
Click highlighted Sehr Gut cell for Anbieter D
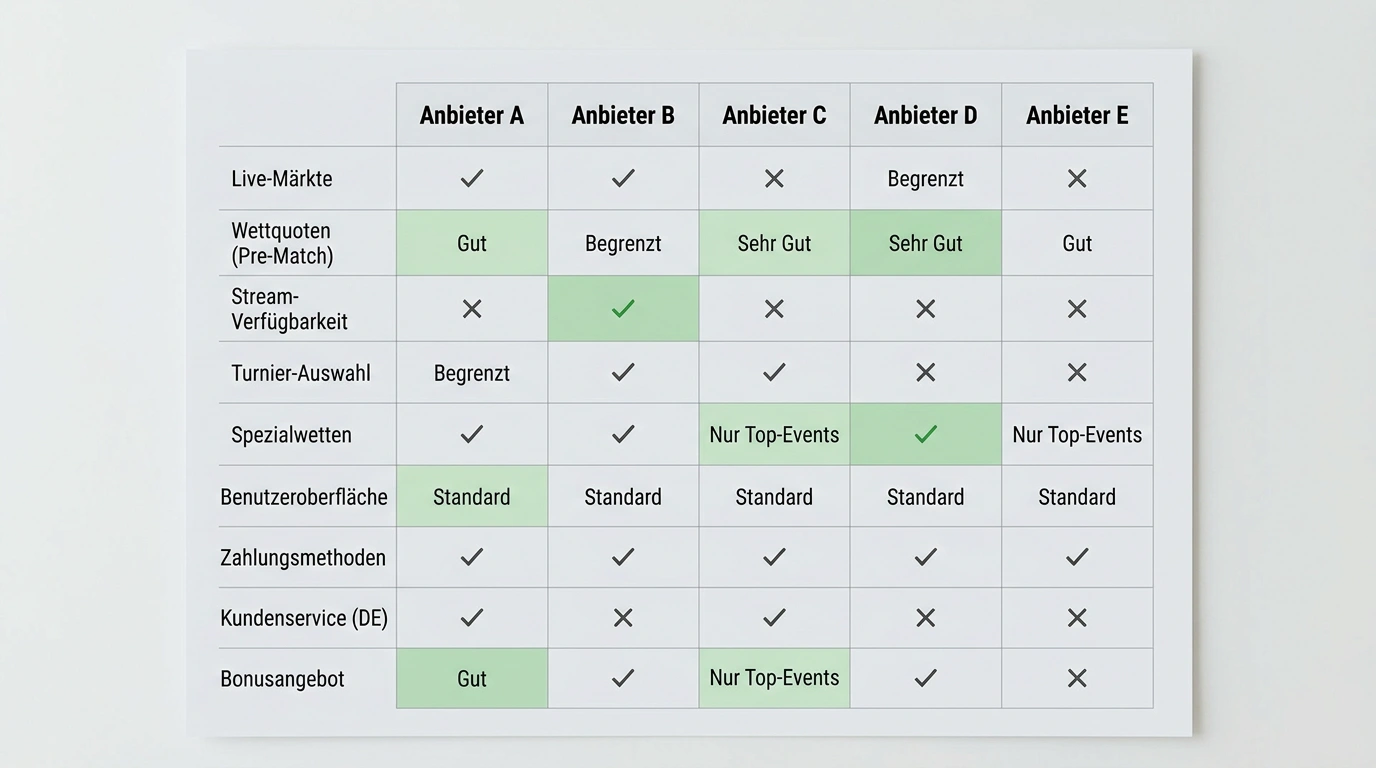pos(926,243)
